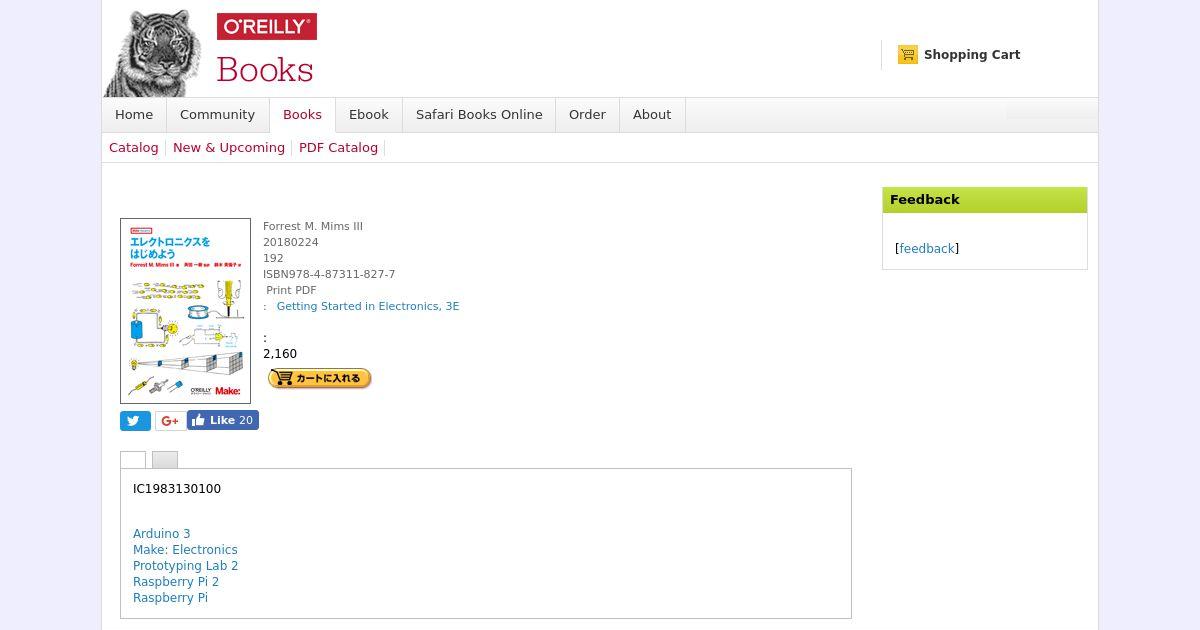Screen dimensions: 1200x630
Task: Like the book with the Facebook Like button
Action: [x=223, y=420]
